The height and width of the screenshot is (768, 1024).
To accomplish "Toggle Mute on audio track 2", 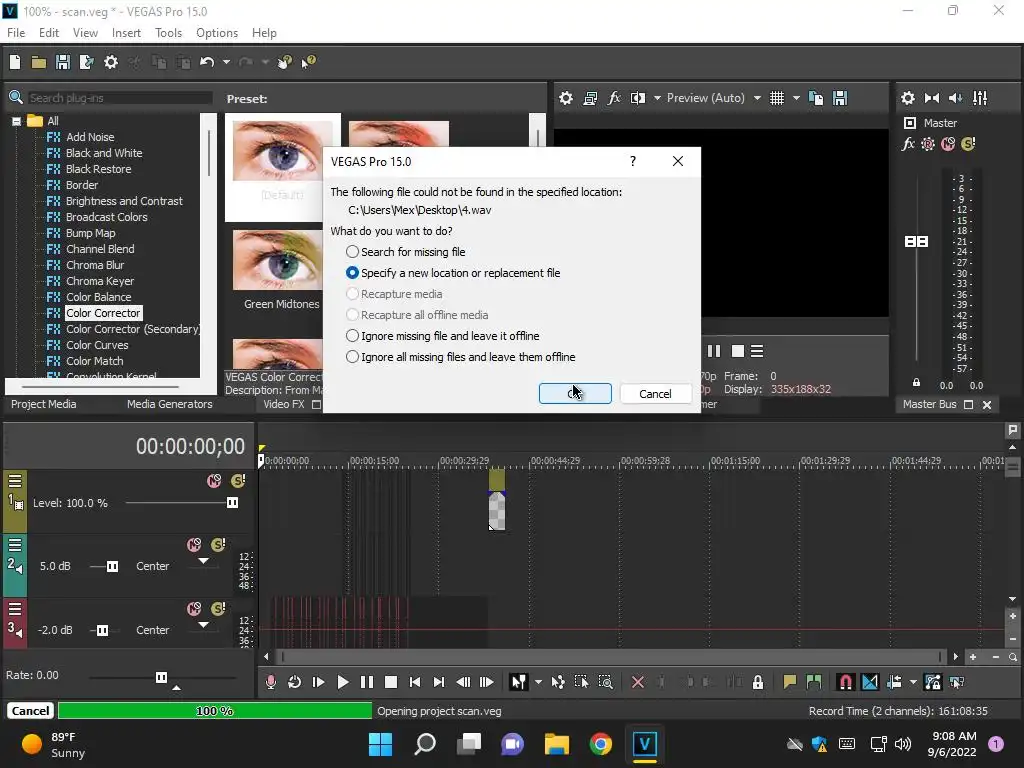I will pos(194,545).
